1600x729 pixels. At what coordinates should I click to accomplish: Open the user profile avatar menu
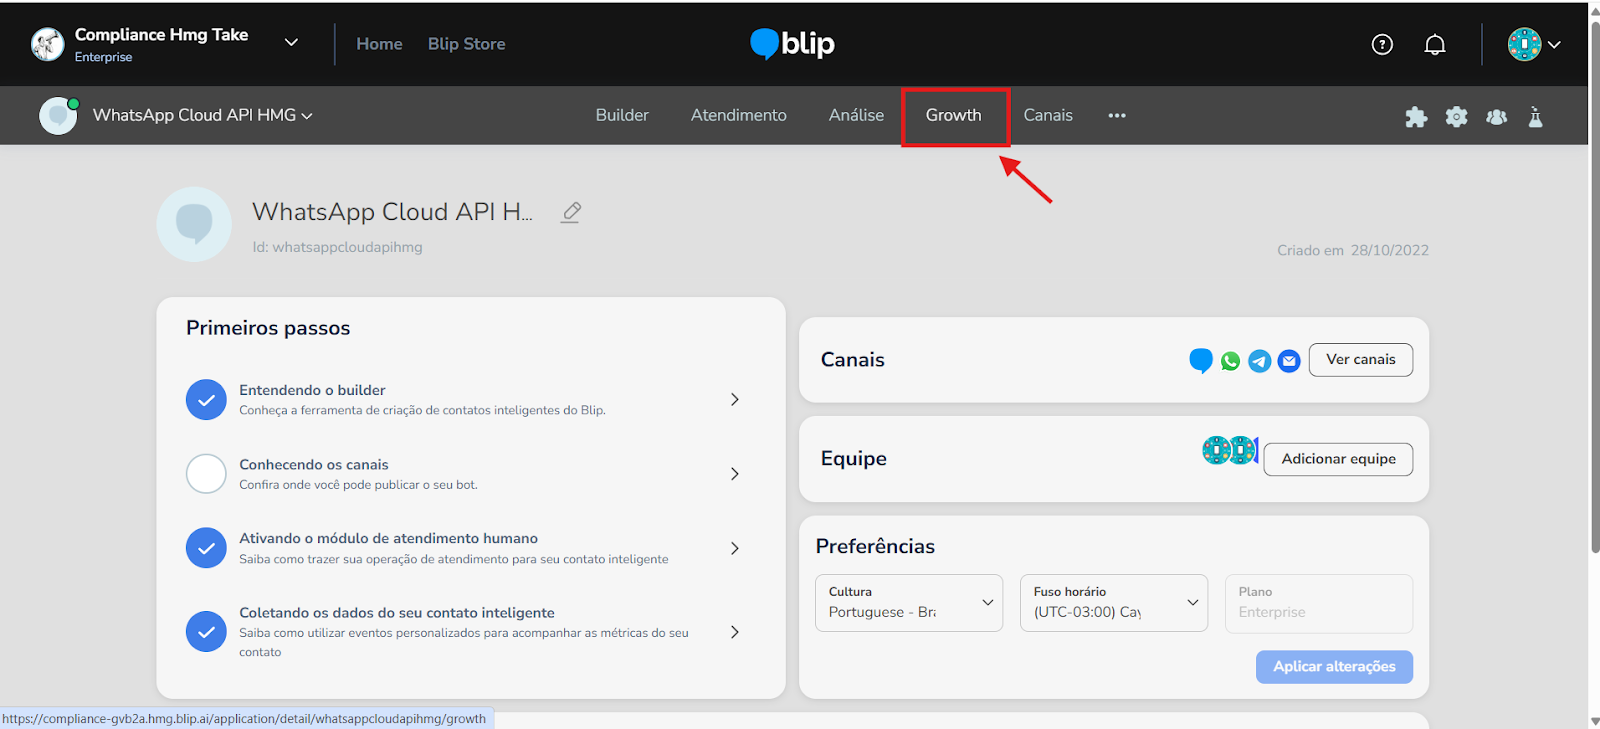(x=1534, y=44)
